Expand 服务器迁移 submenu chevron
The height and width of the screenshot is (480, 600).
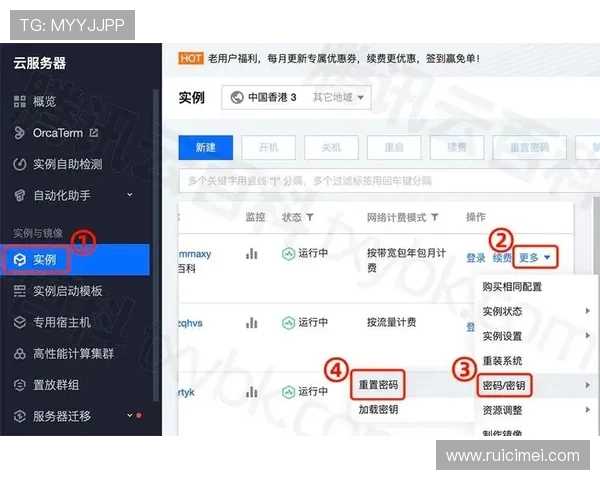pos(130,415)
